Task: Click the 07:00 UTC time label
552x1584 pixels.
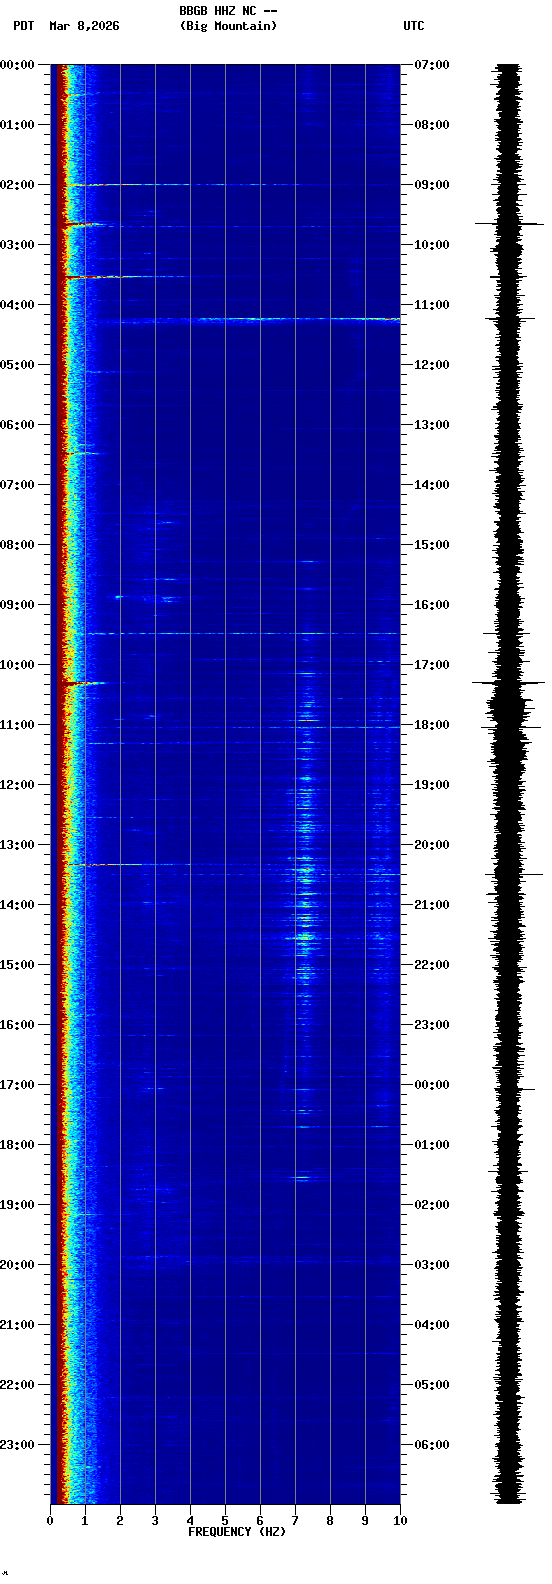Action: [432, 65]
